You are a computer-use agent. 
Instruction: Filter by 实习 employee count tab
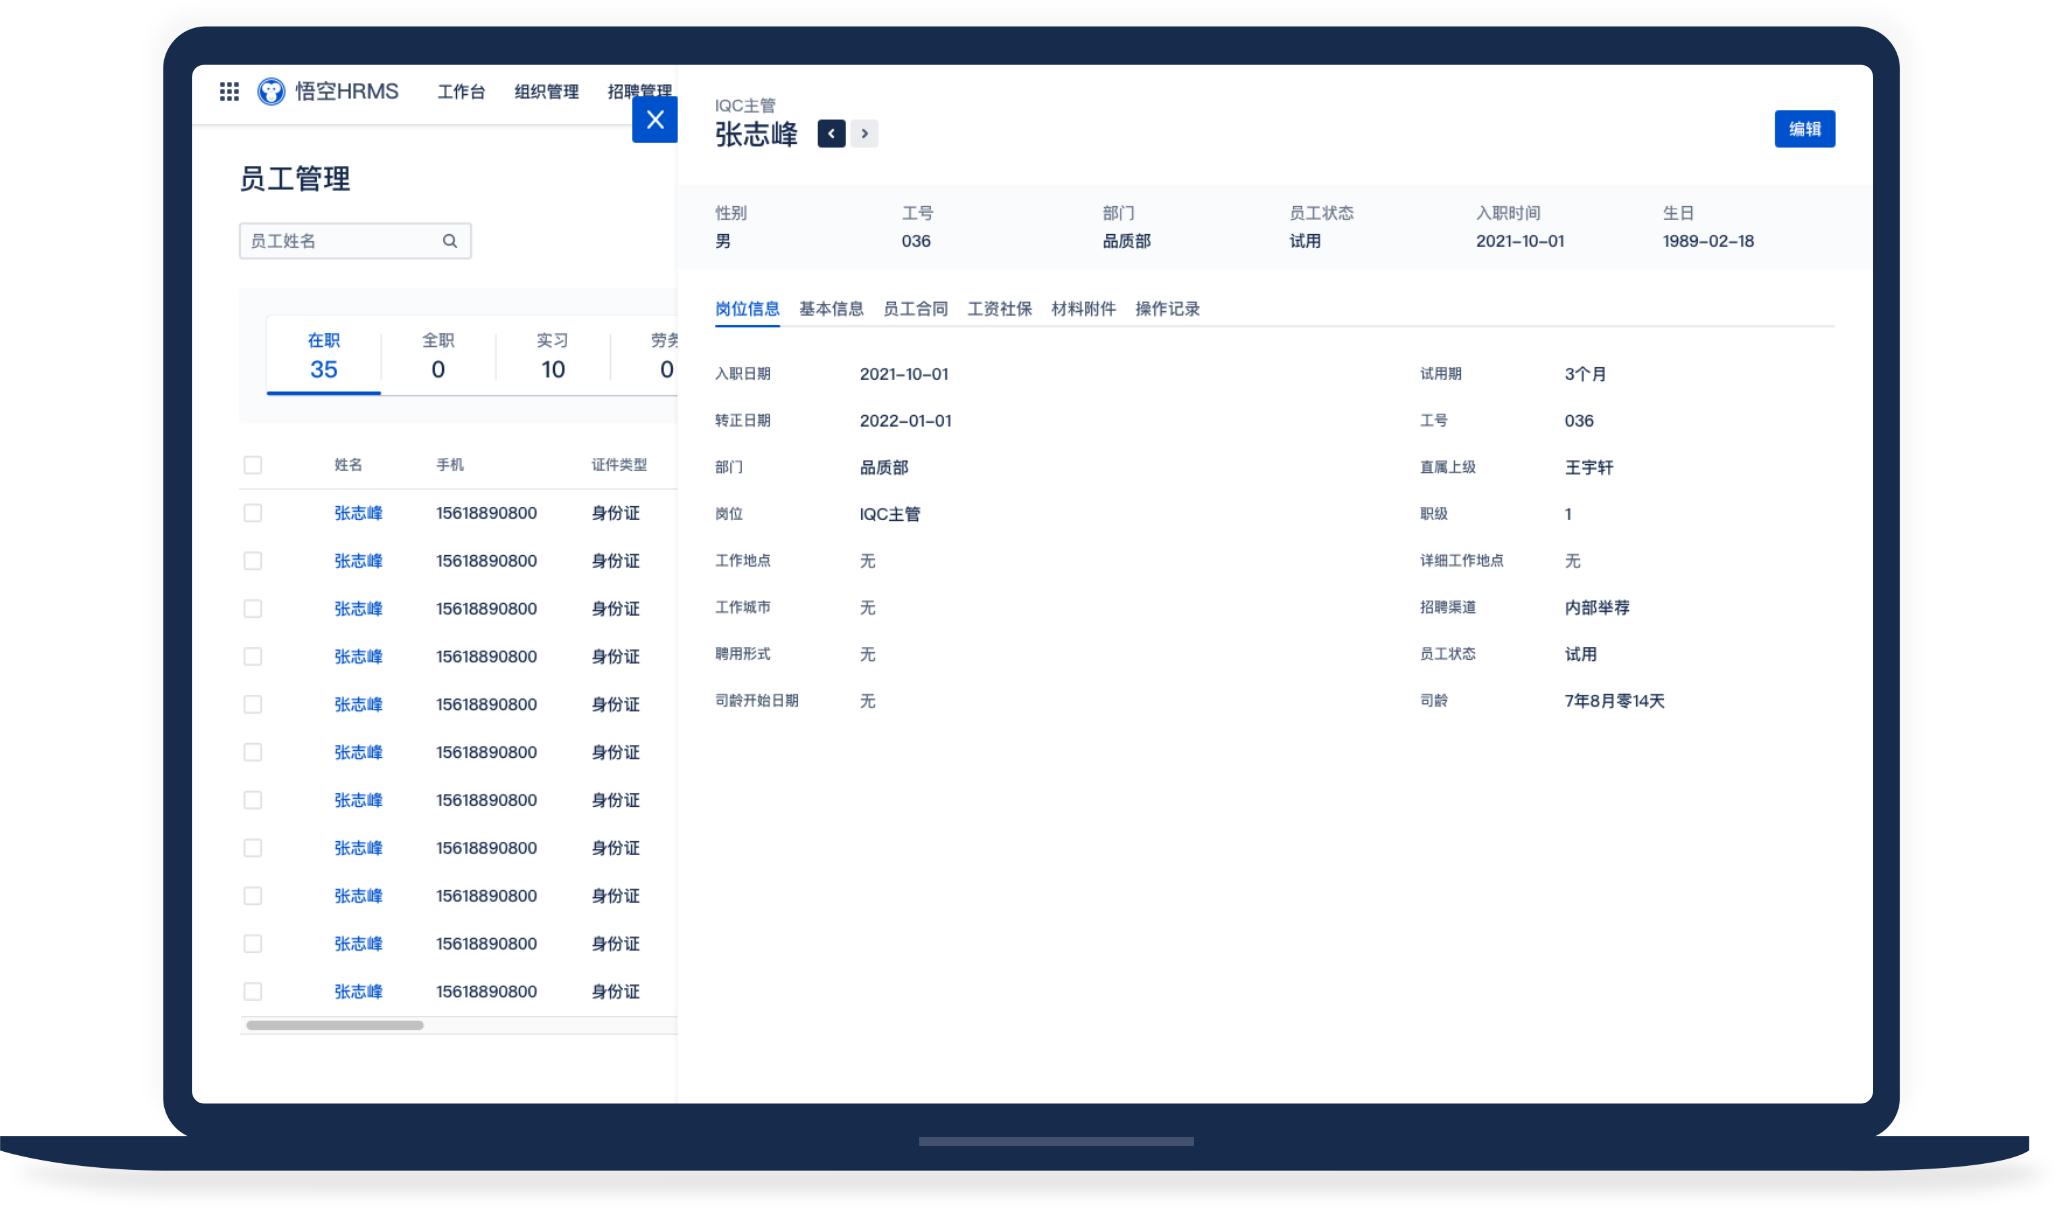tap(552, 356)
